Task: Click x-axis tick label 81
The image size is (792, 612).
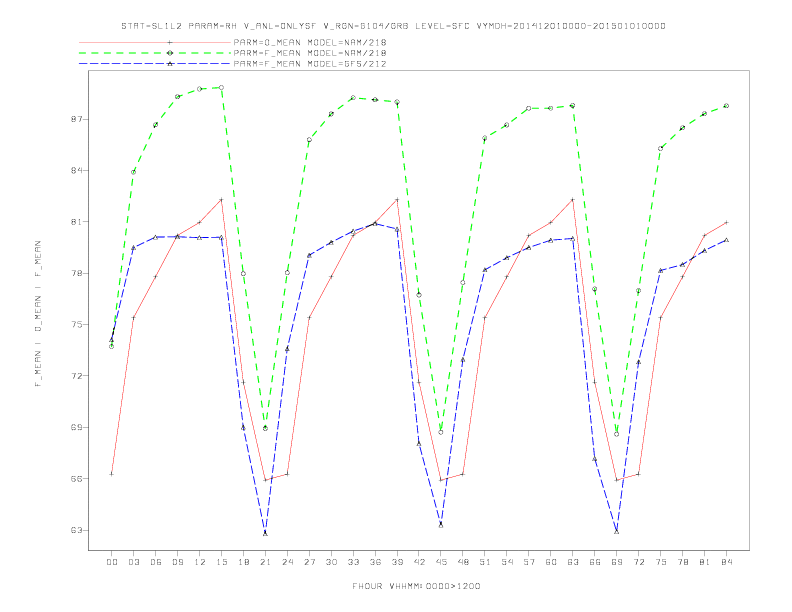Action: [x=705, y=562]
